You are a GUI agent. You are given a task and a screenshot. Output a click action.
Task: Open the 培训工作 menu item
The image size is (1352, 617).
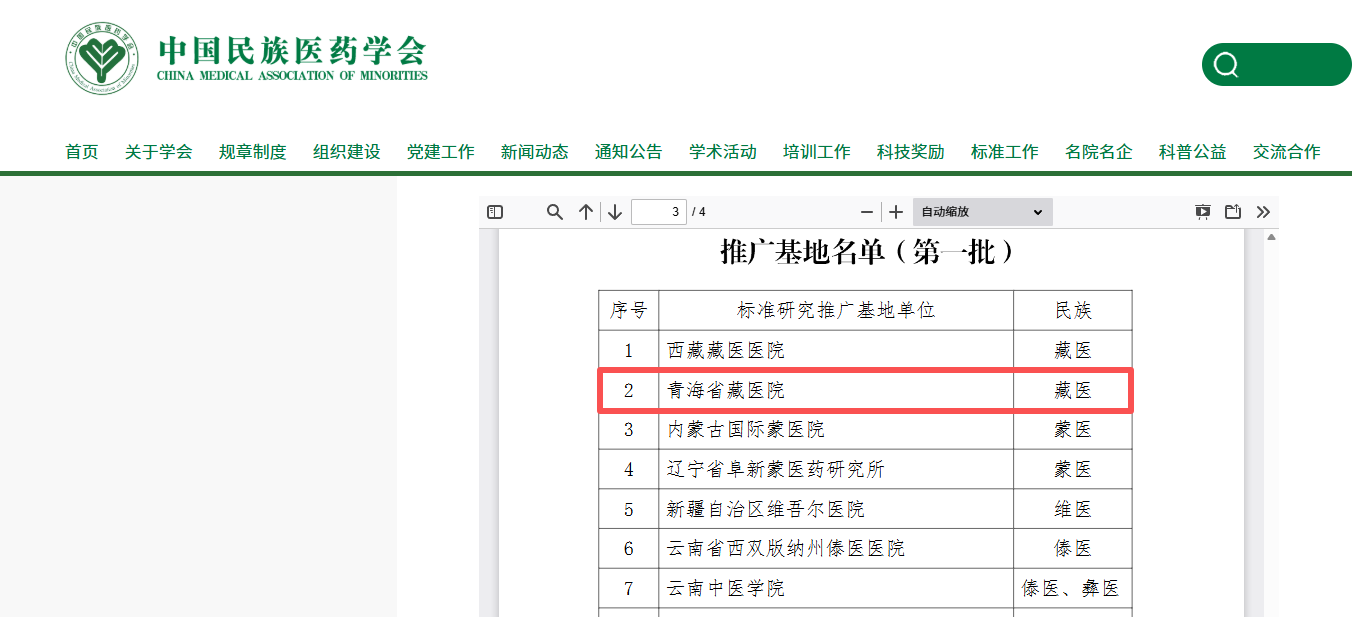pos(817,152)
